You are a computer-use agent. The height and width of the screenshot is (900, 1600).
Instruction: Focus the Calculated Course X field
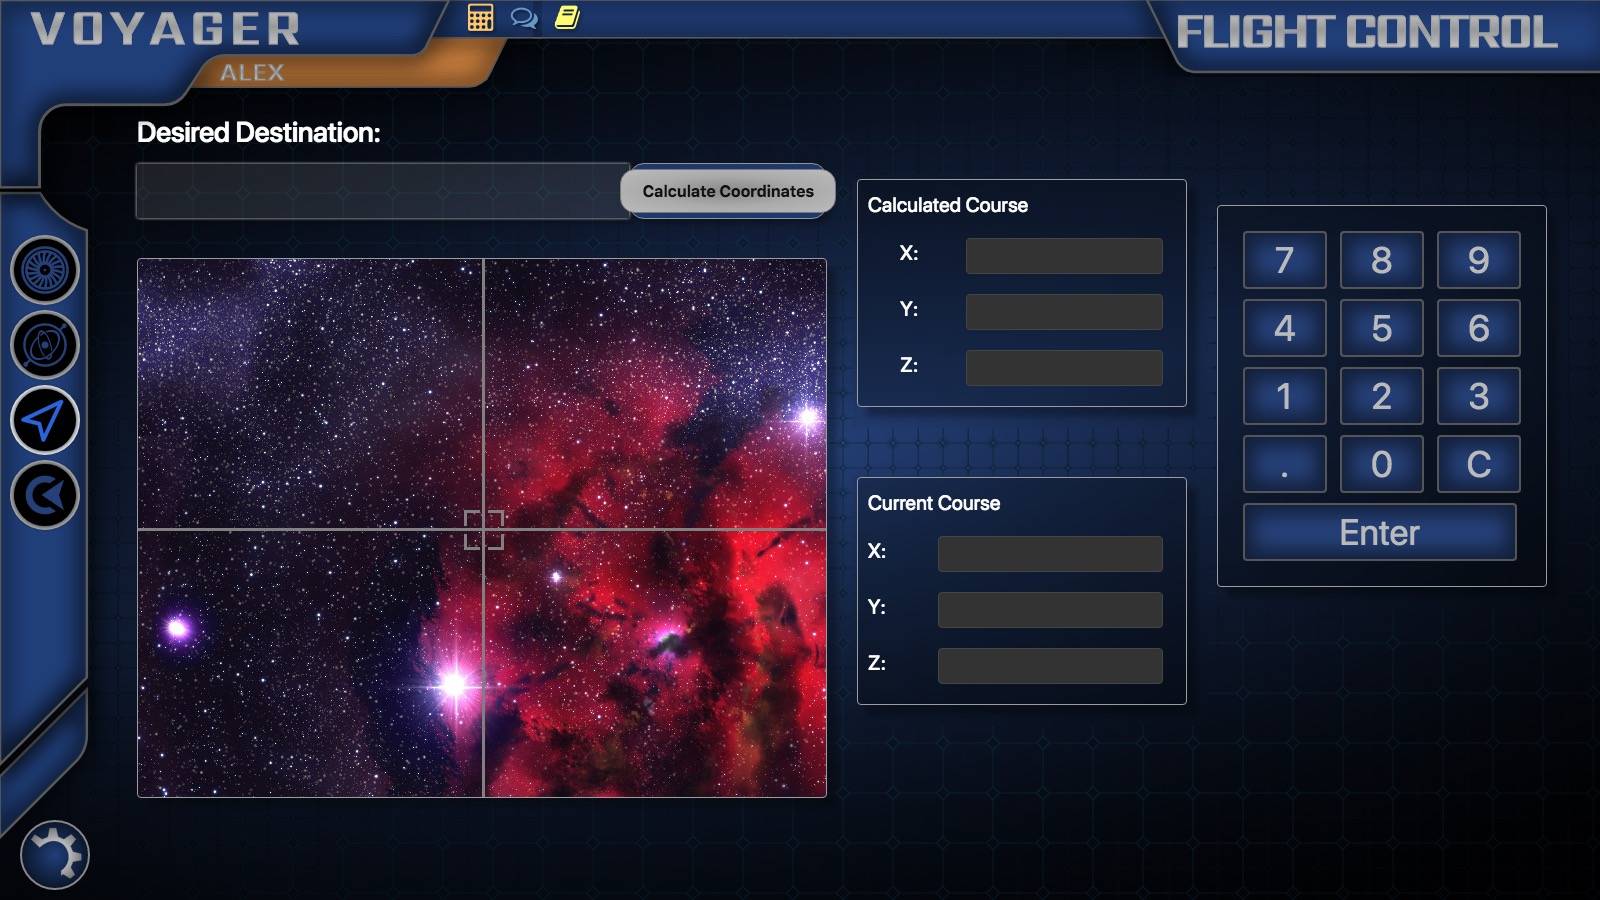[x=1063, y=255]
